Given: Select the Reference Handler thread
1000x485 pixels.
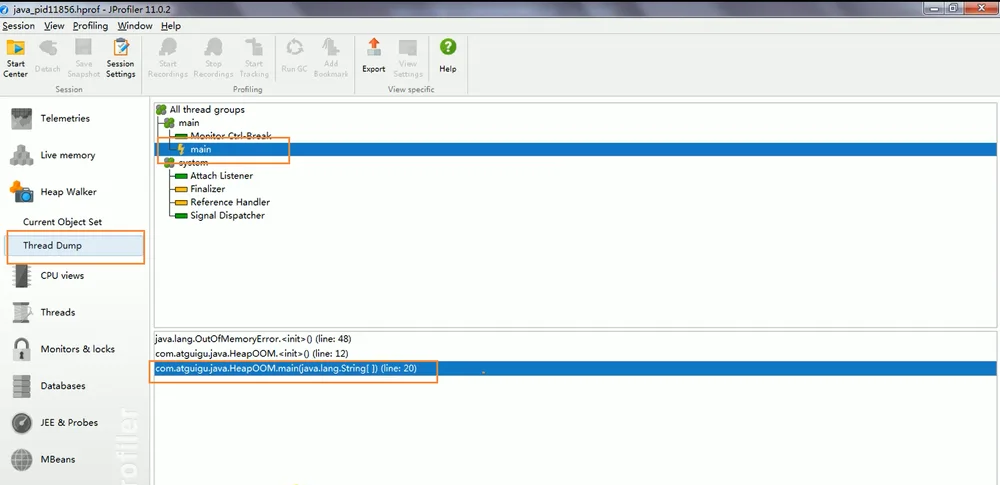Looking at the screenshot, I should (230, 202).
